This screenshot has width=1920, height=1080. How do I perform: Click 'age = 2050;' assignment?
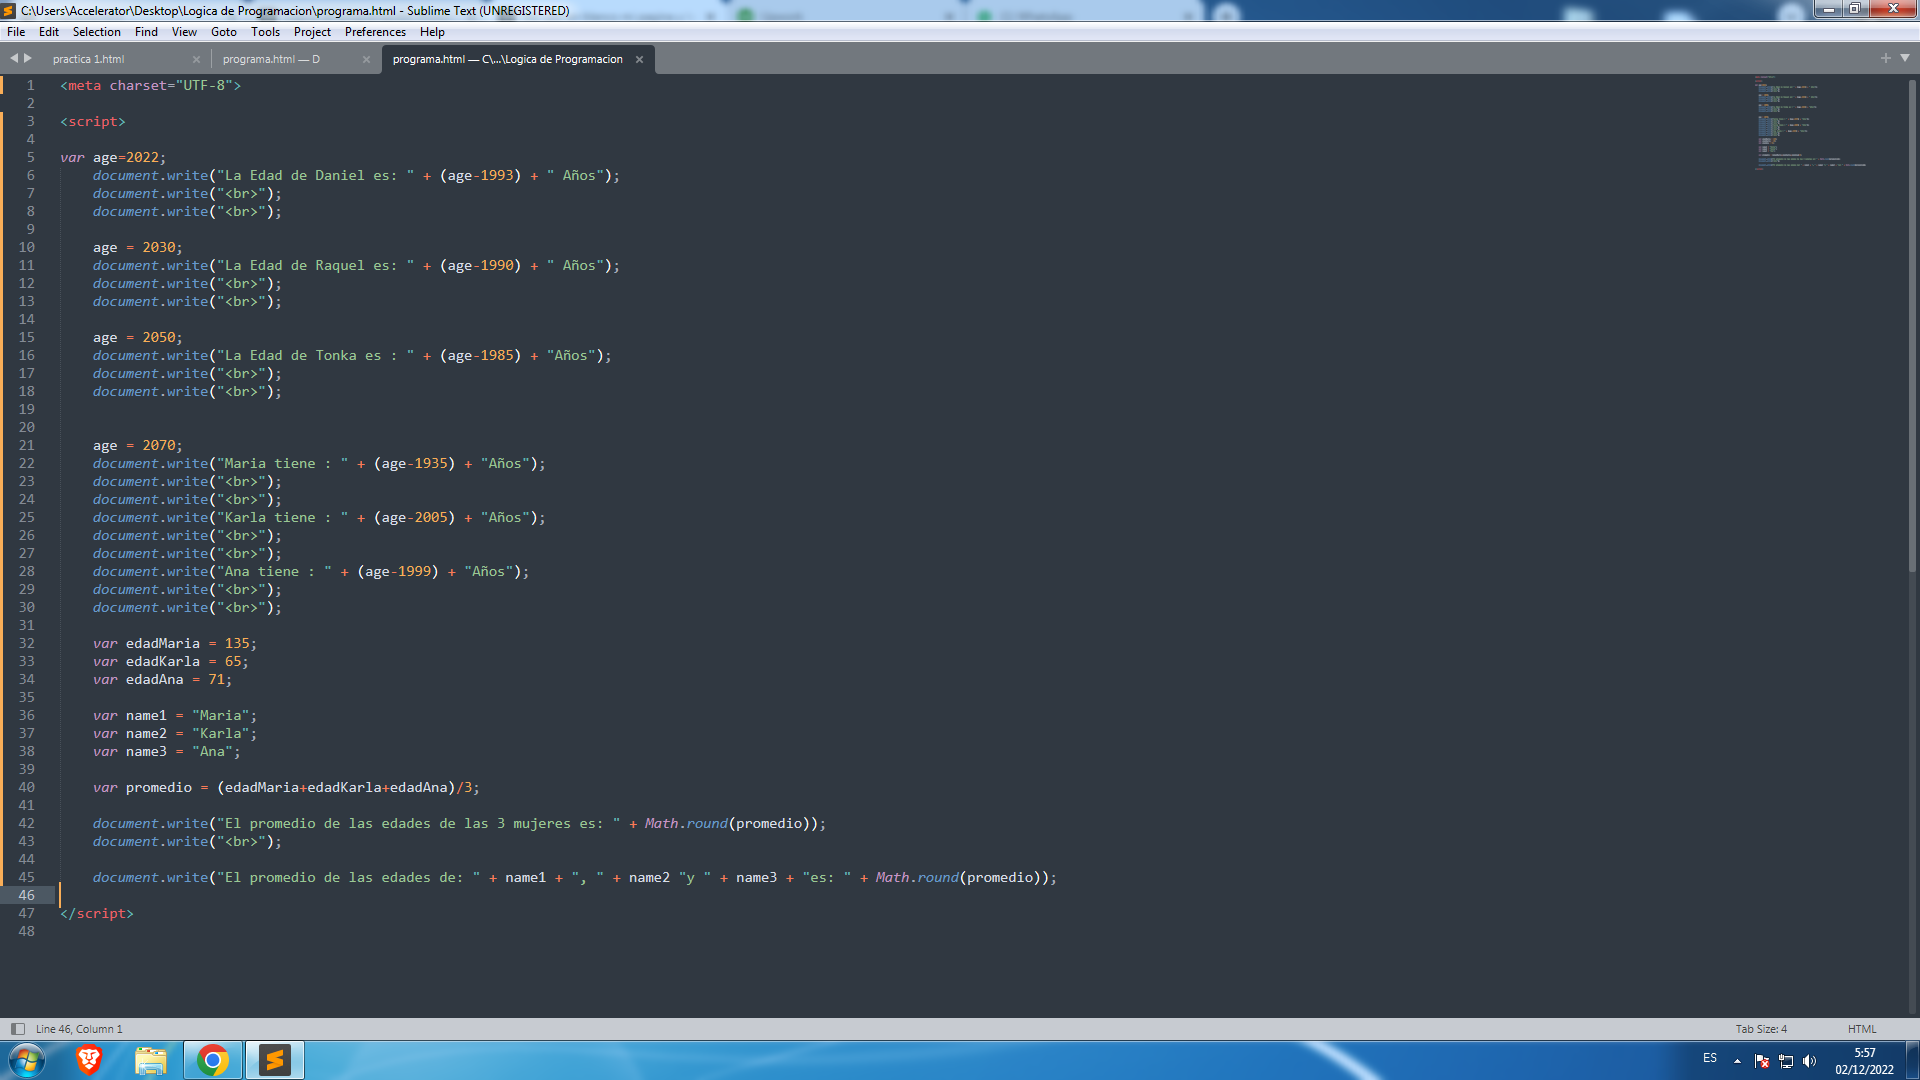pos(138,338)
